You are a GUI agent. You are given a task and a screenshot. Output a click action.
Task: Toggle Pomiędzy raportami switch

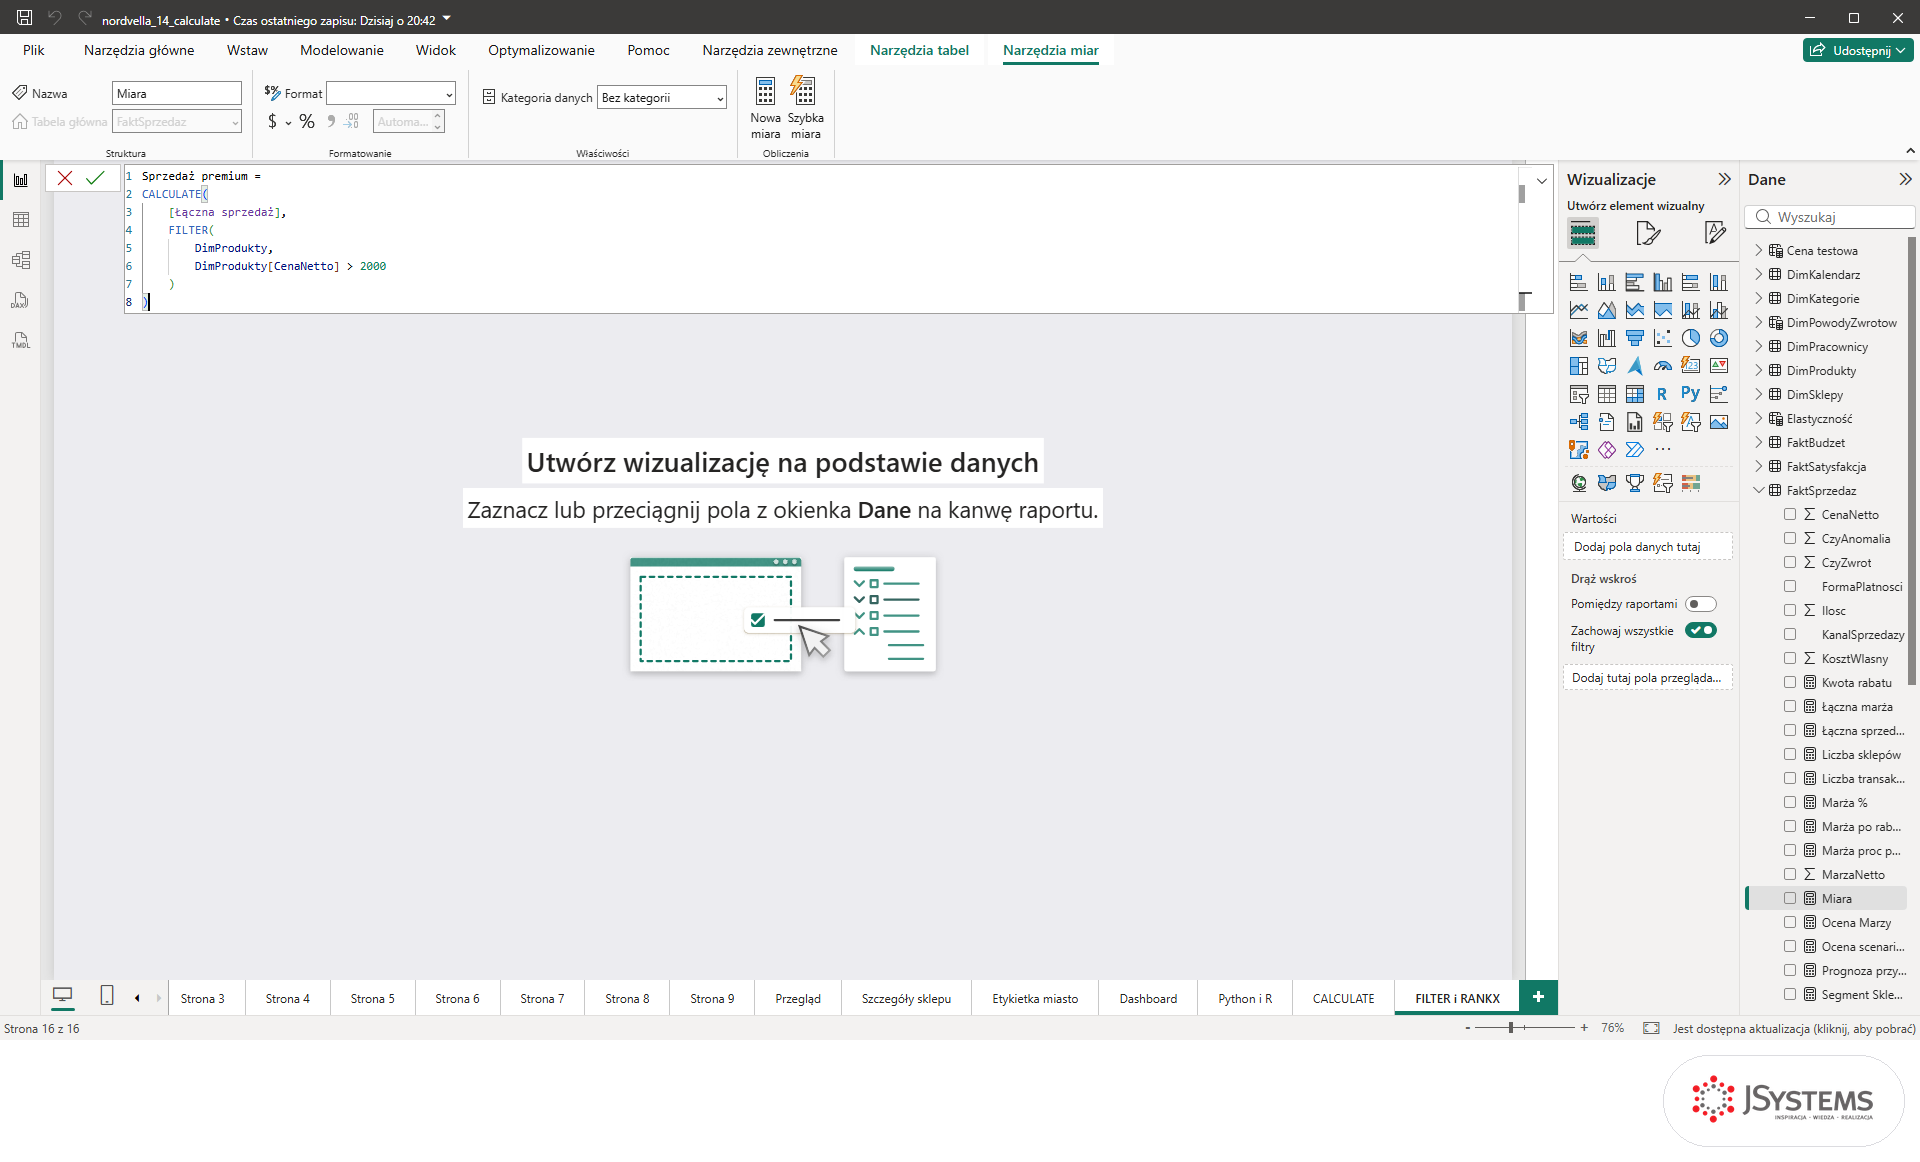point(1700,604)
